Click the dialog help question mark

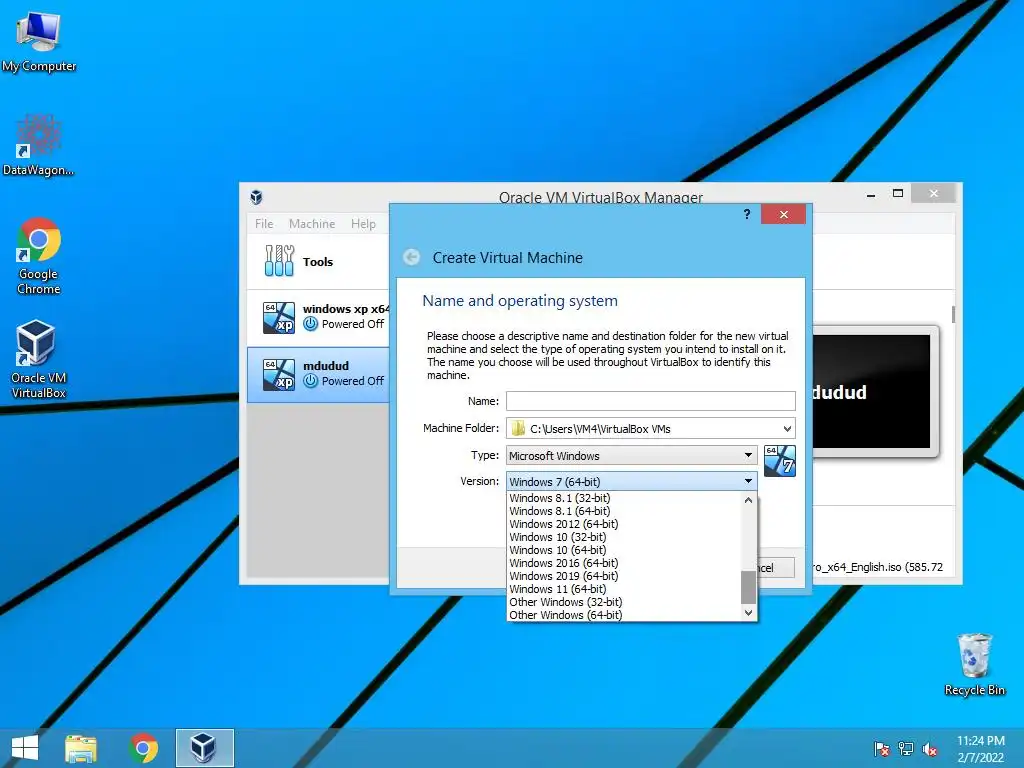click(x=746, y=214)
